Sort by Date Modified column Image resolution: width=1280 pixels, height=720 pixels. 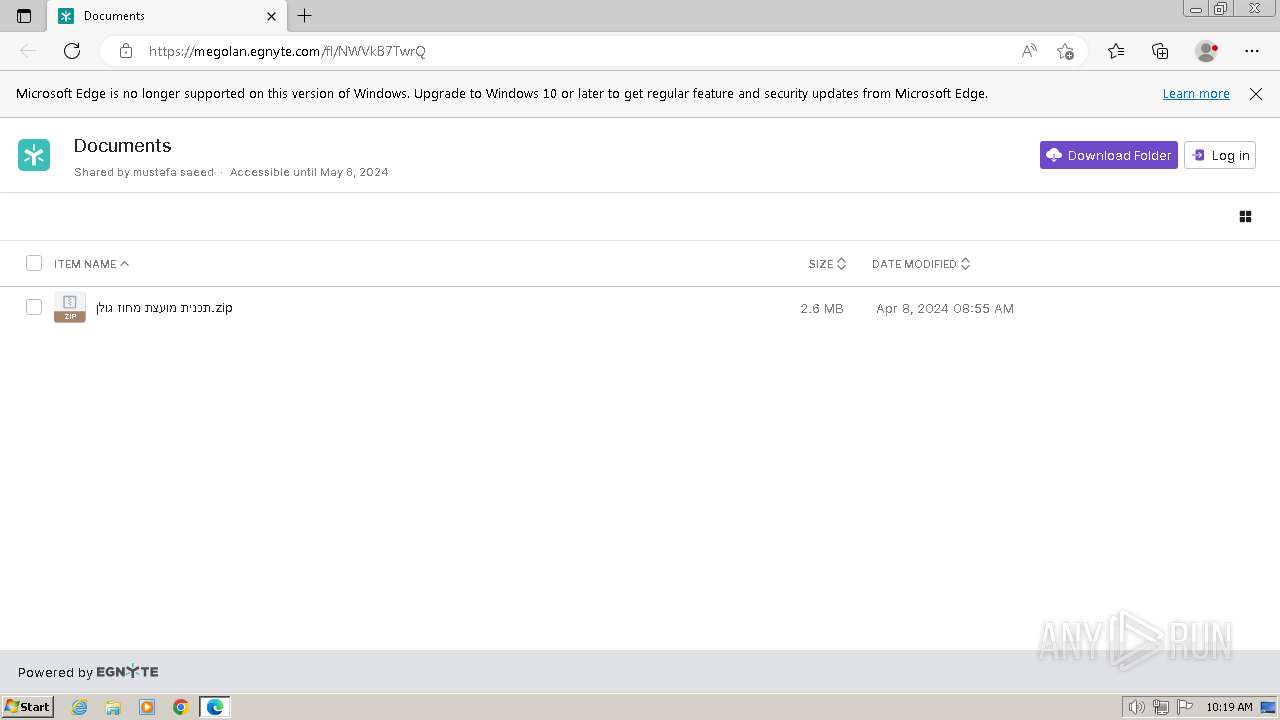pyautogui.click(x=921, y=264)
